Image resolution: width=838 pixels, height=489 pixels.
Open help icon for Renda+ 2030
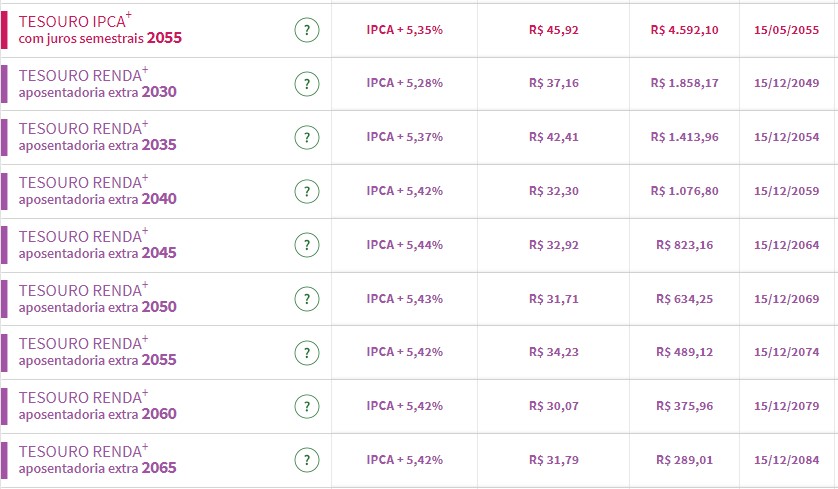click(307, 84)
